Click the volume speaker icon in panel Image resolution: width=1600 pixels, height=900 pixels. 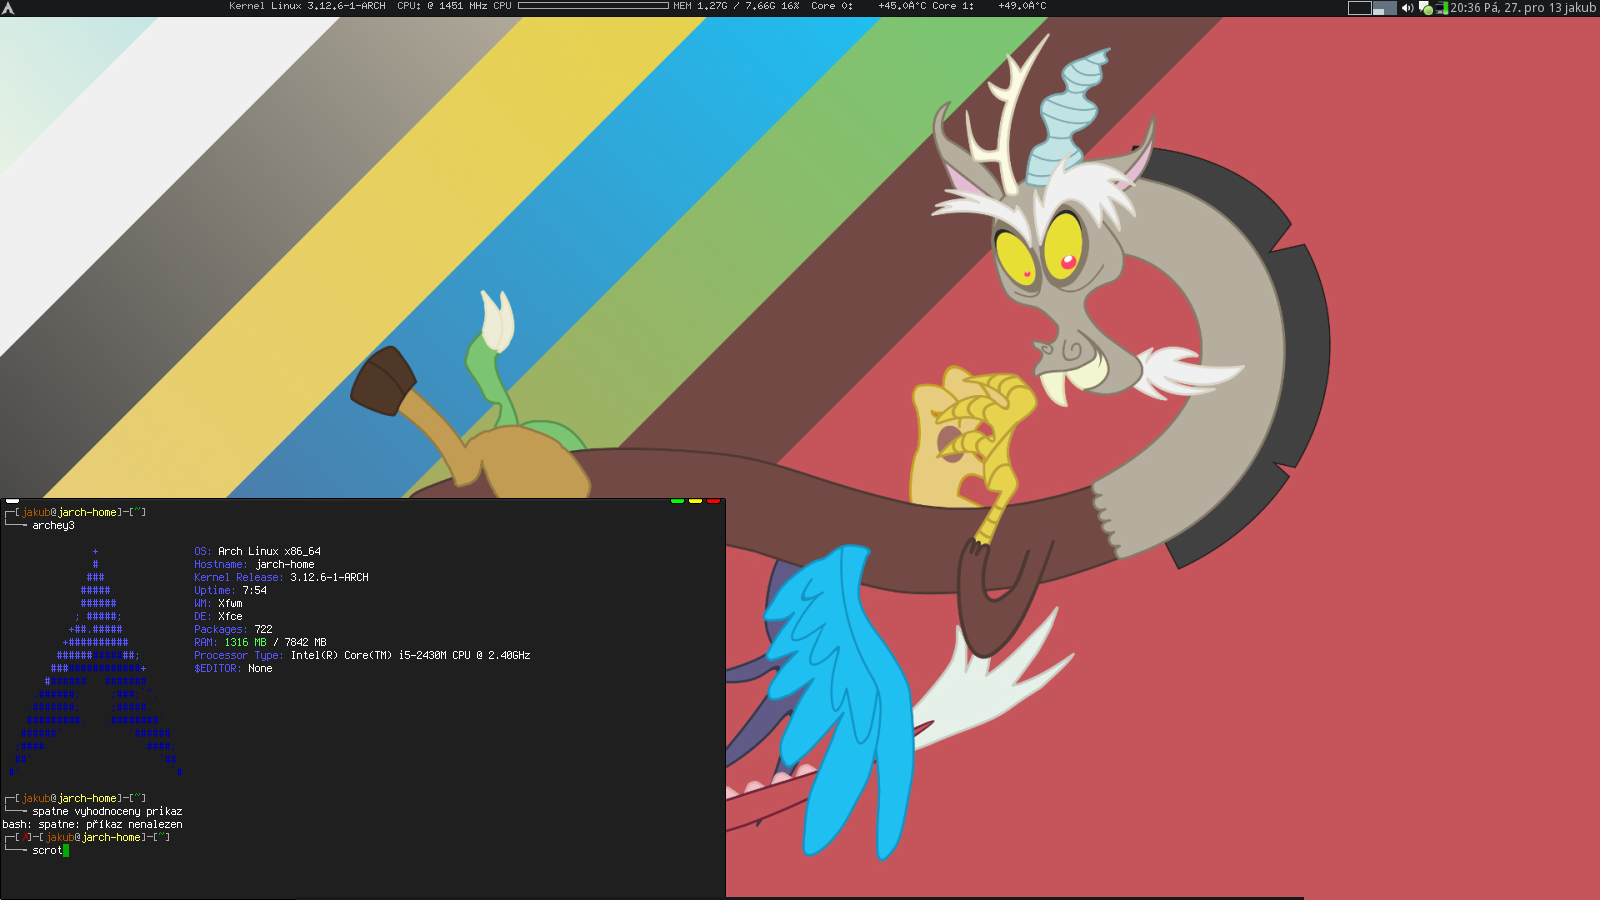pyautogui.click(x=1407, y=8)
